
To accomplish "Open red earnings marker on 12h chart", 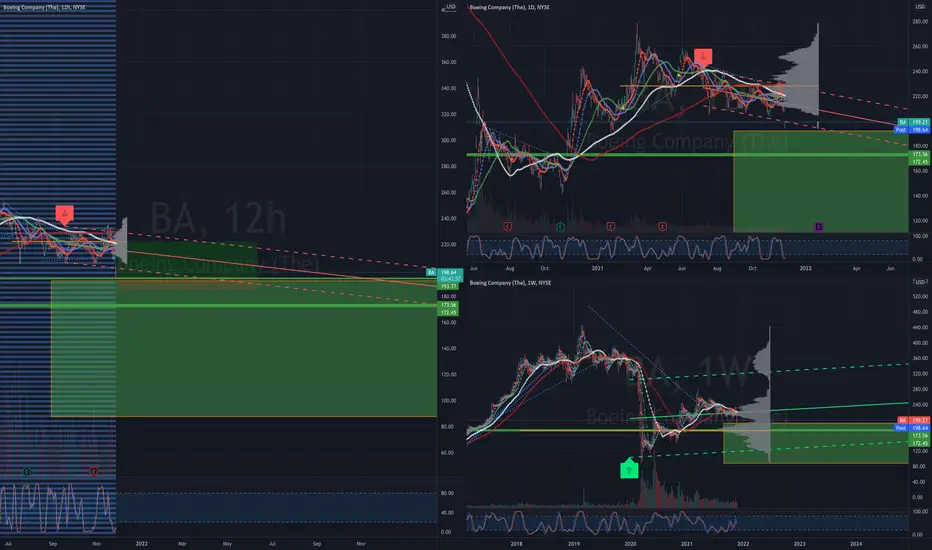I will (x=94, y=471).
